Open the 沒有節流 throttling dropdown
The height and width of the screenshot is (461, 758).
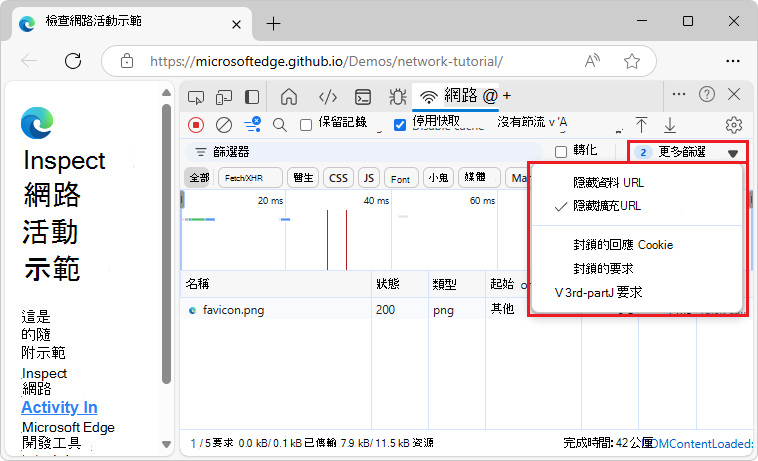tap(532, 123)
